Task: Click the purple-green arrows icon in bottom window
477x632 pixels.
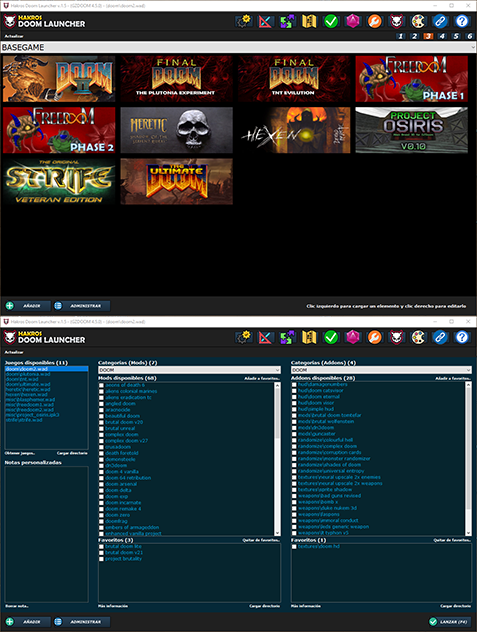Action: point(287,337)
